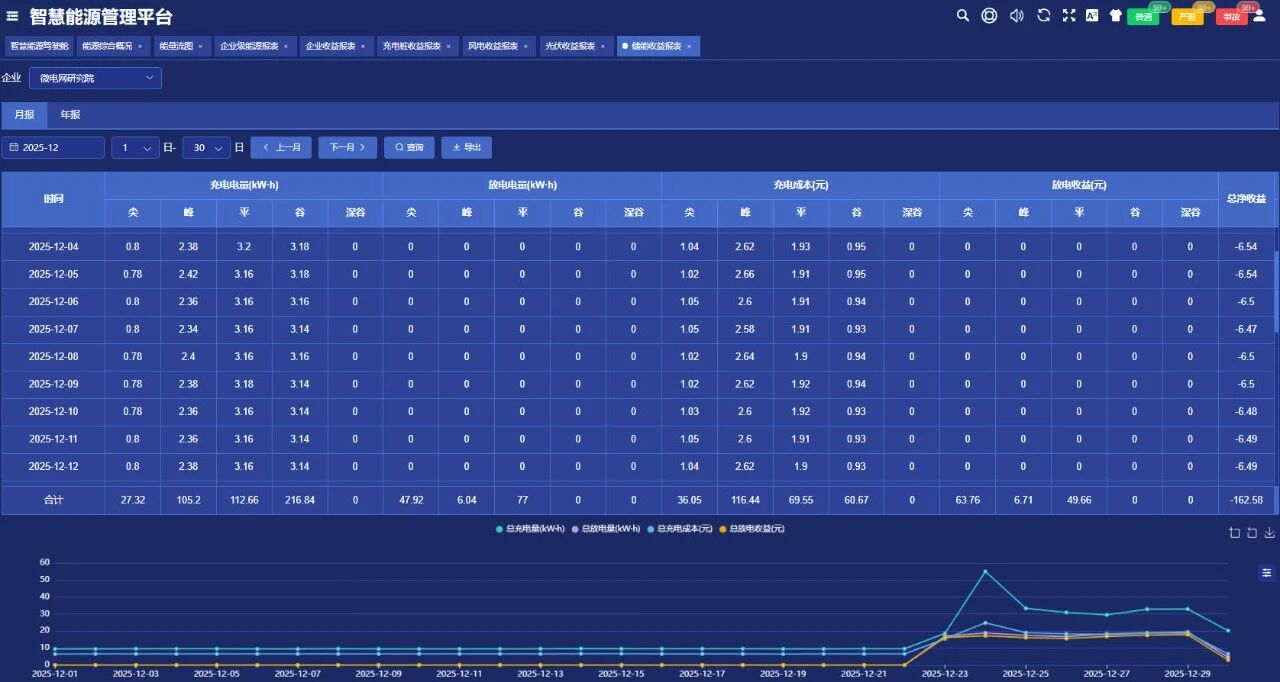The width and height of the screenshot is (1280, 682).
Task: Click the 导出 export button
Action: [x=466, y=148]
